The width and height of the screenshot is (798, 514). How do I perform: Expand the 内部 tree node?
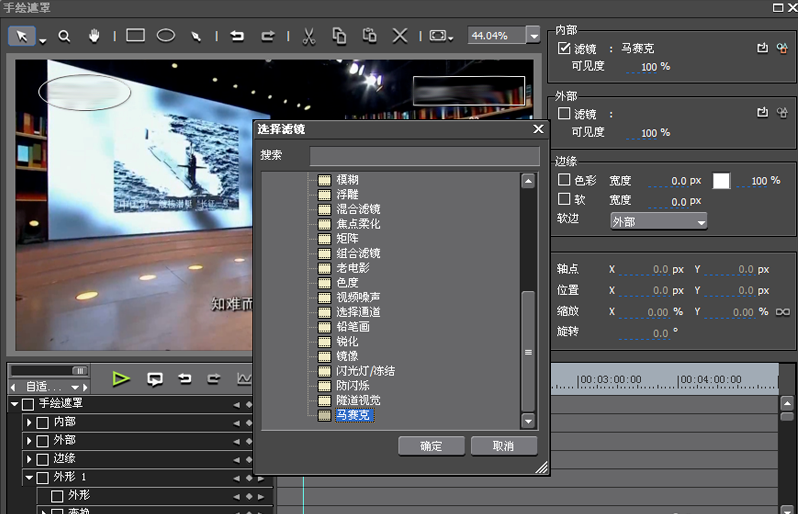30,422
